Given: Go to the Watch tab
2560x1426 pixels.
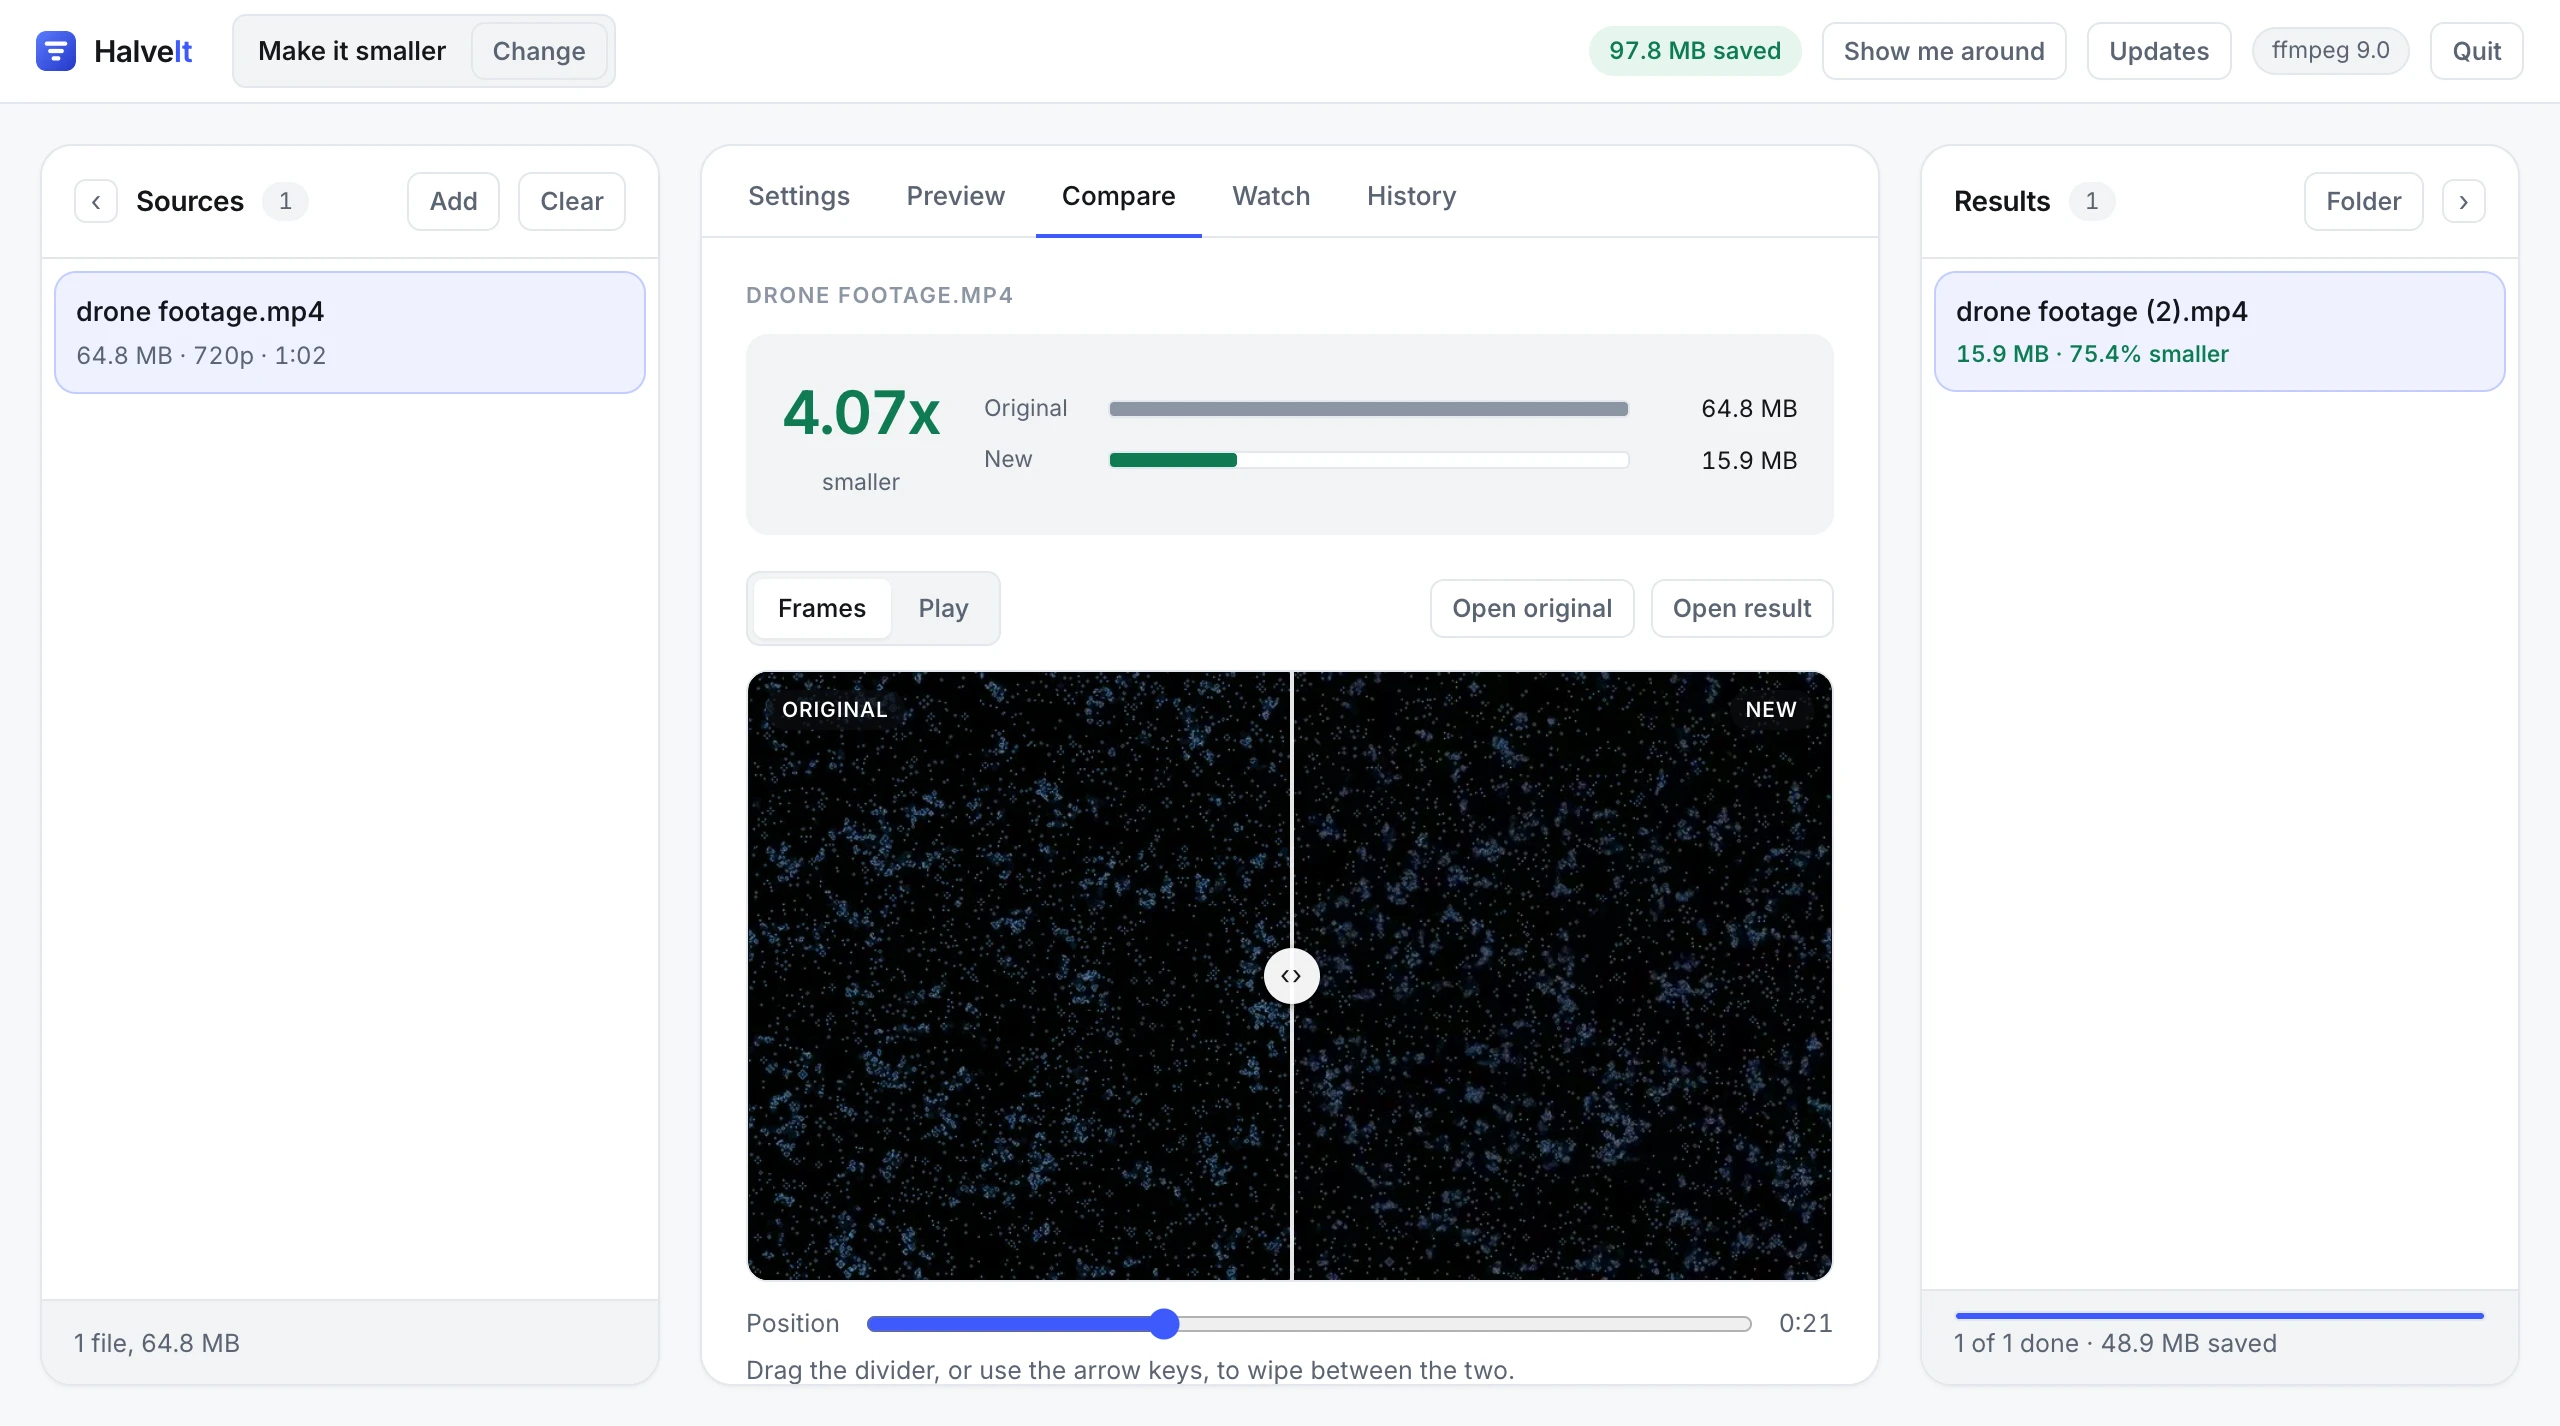Looking at the screenshot, I should coord(1271,196).
